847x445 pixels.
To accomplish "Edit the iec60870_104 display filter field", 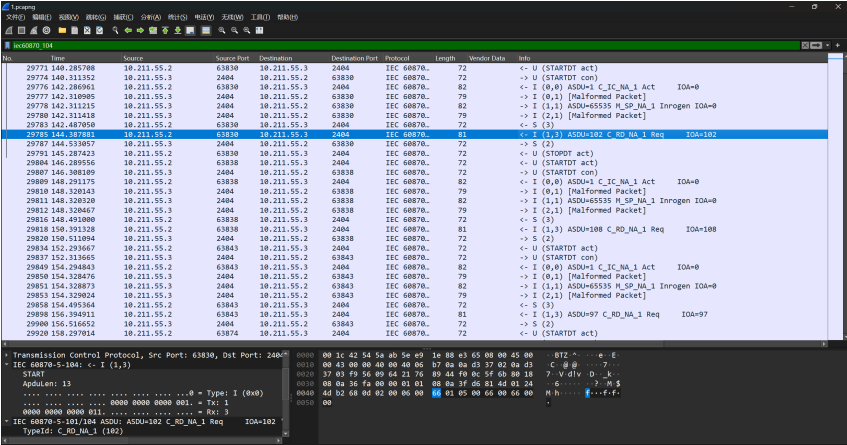I will pos(405,45).
